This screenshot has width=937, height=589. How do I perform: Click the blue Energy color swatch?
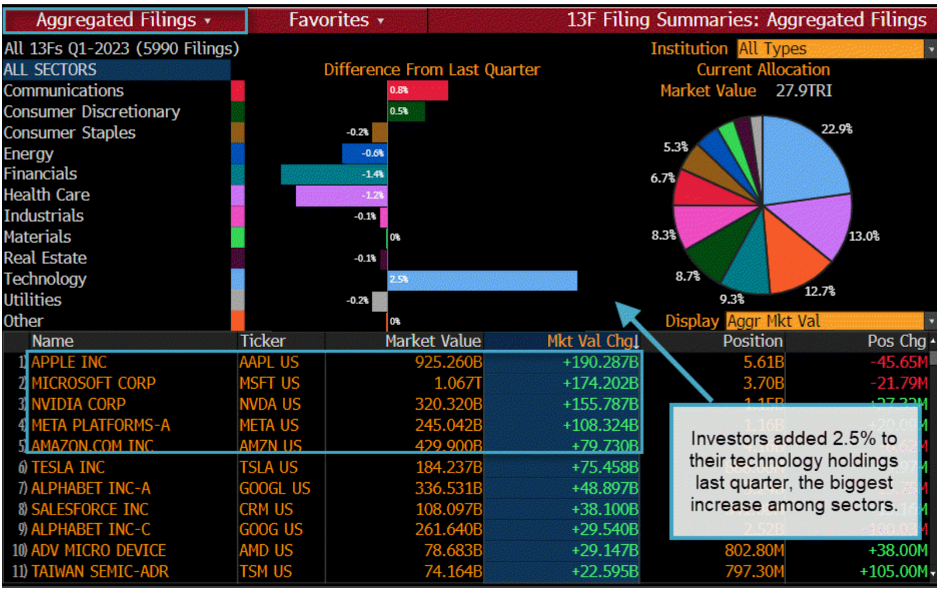238,154
